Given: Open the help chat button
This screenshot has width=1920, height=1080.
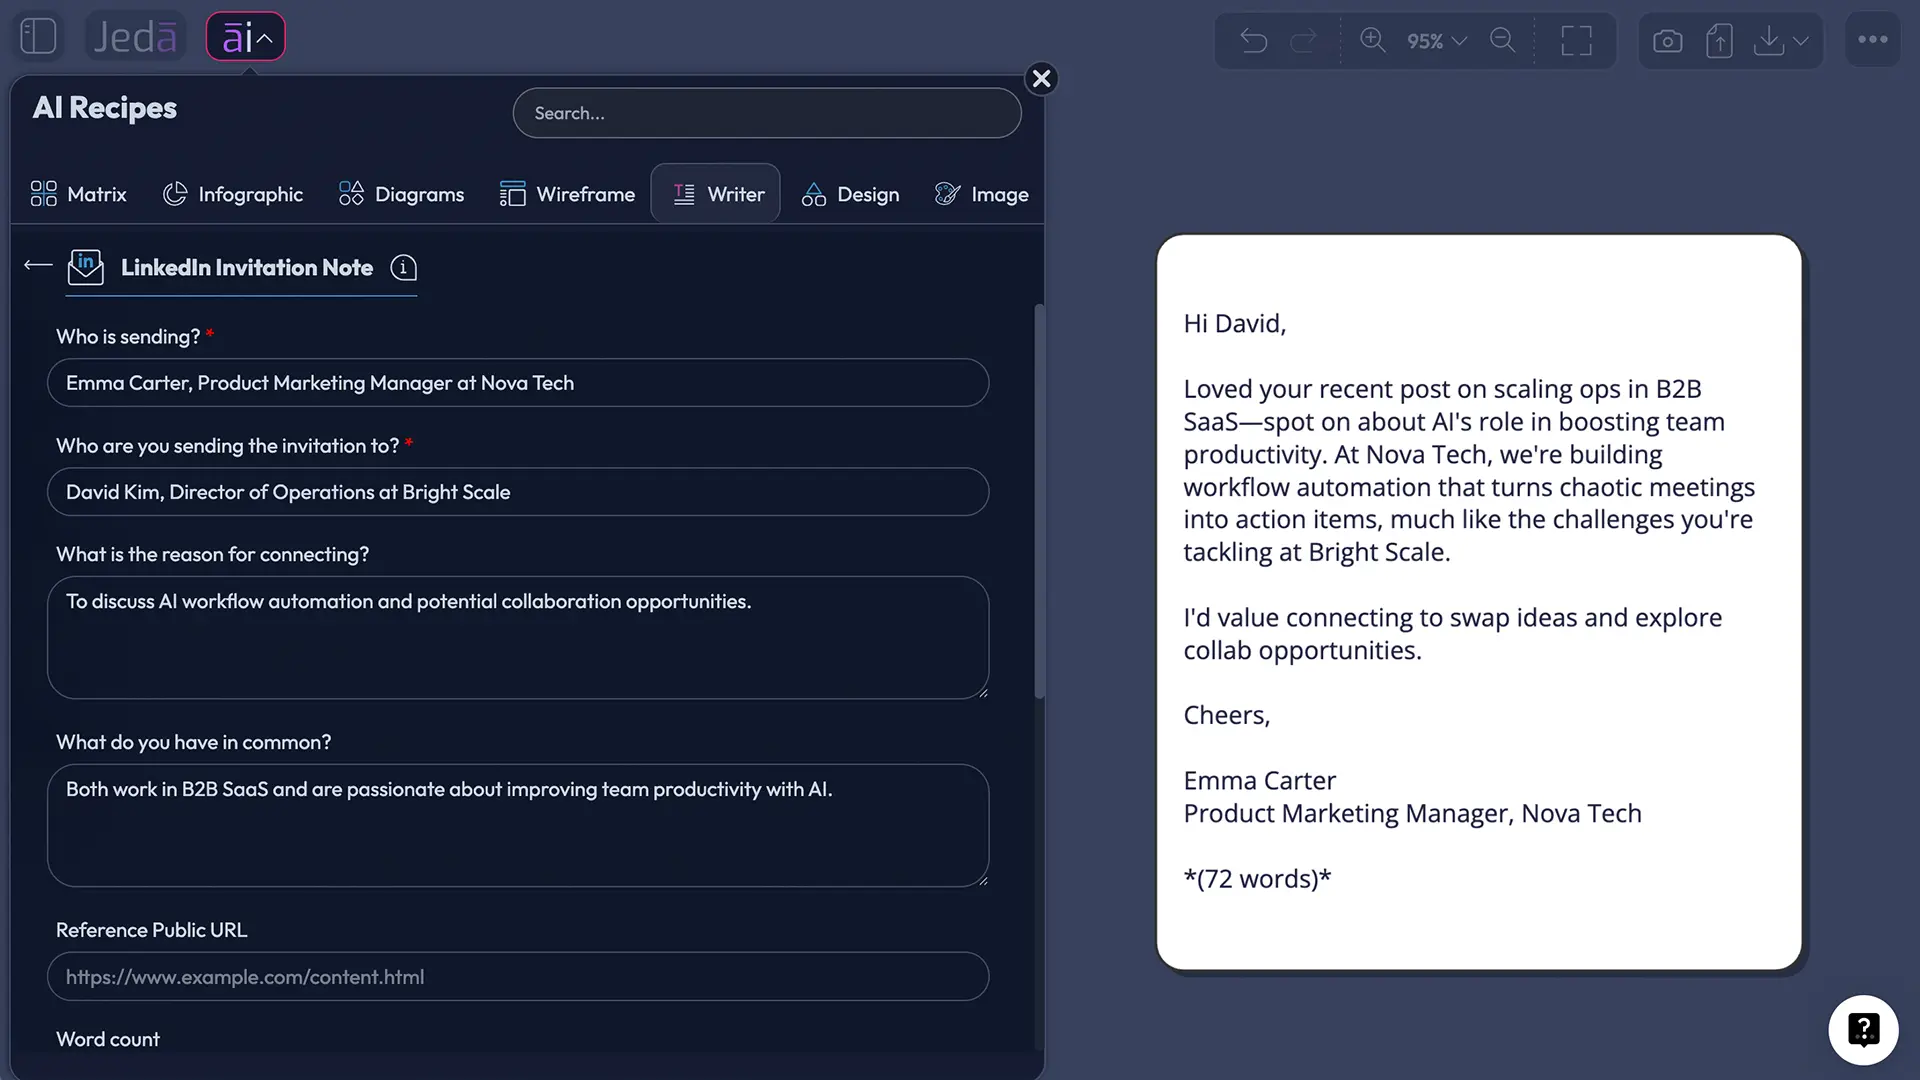Looking at the screenshot, I should pos(1864,1030).
